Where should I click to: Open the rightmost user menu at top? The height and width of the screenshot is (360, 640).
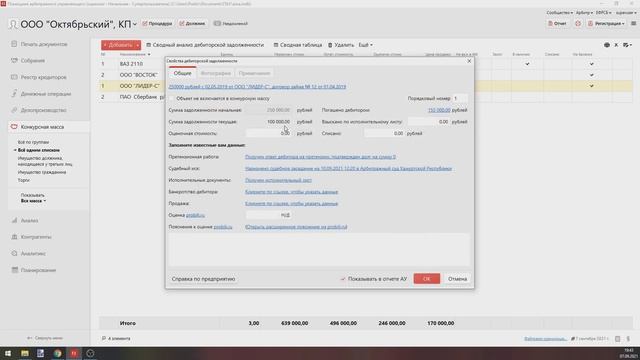tap(626, 13)
